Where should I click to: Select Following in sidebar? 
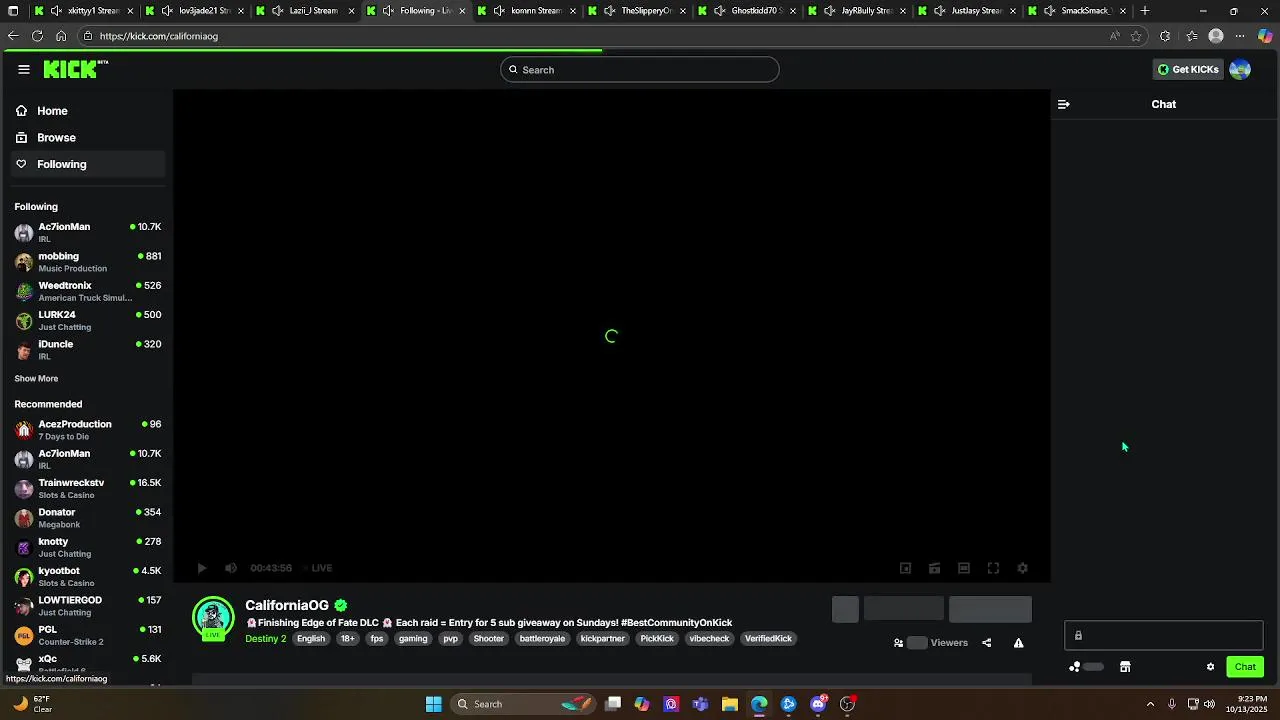point(88,164)
